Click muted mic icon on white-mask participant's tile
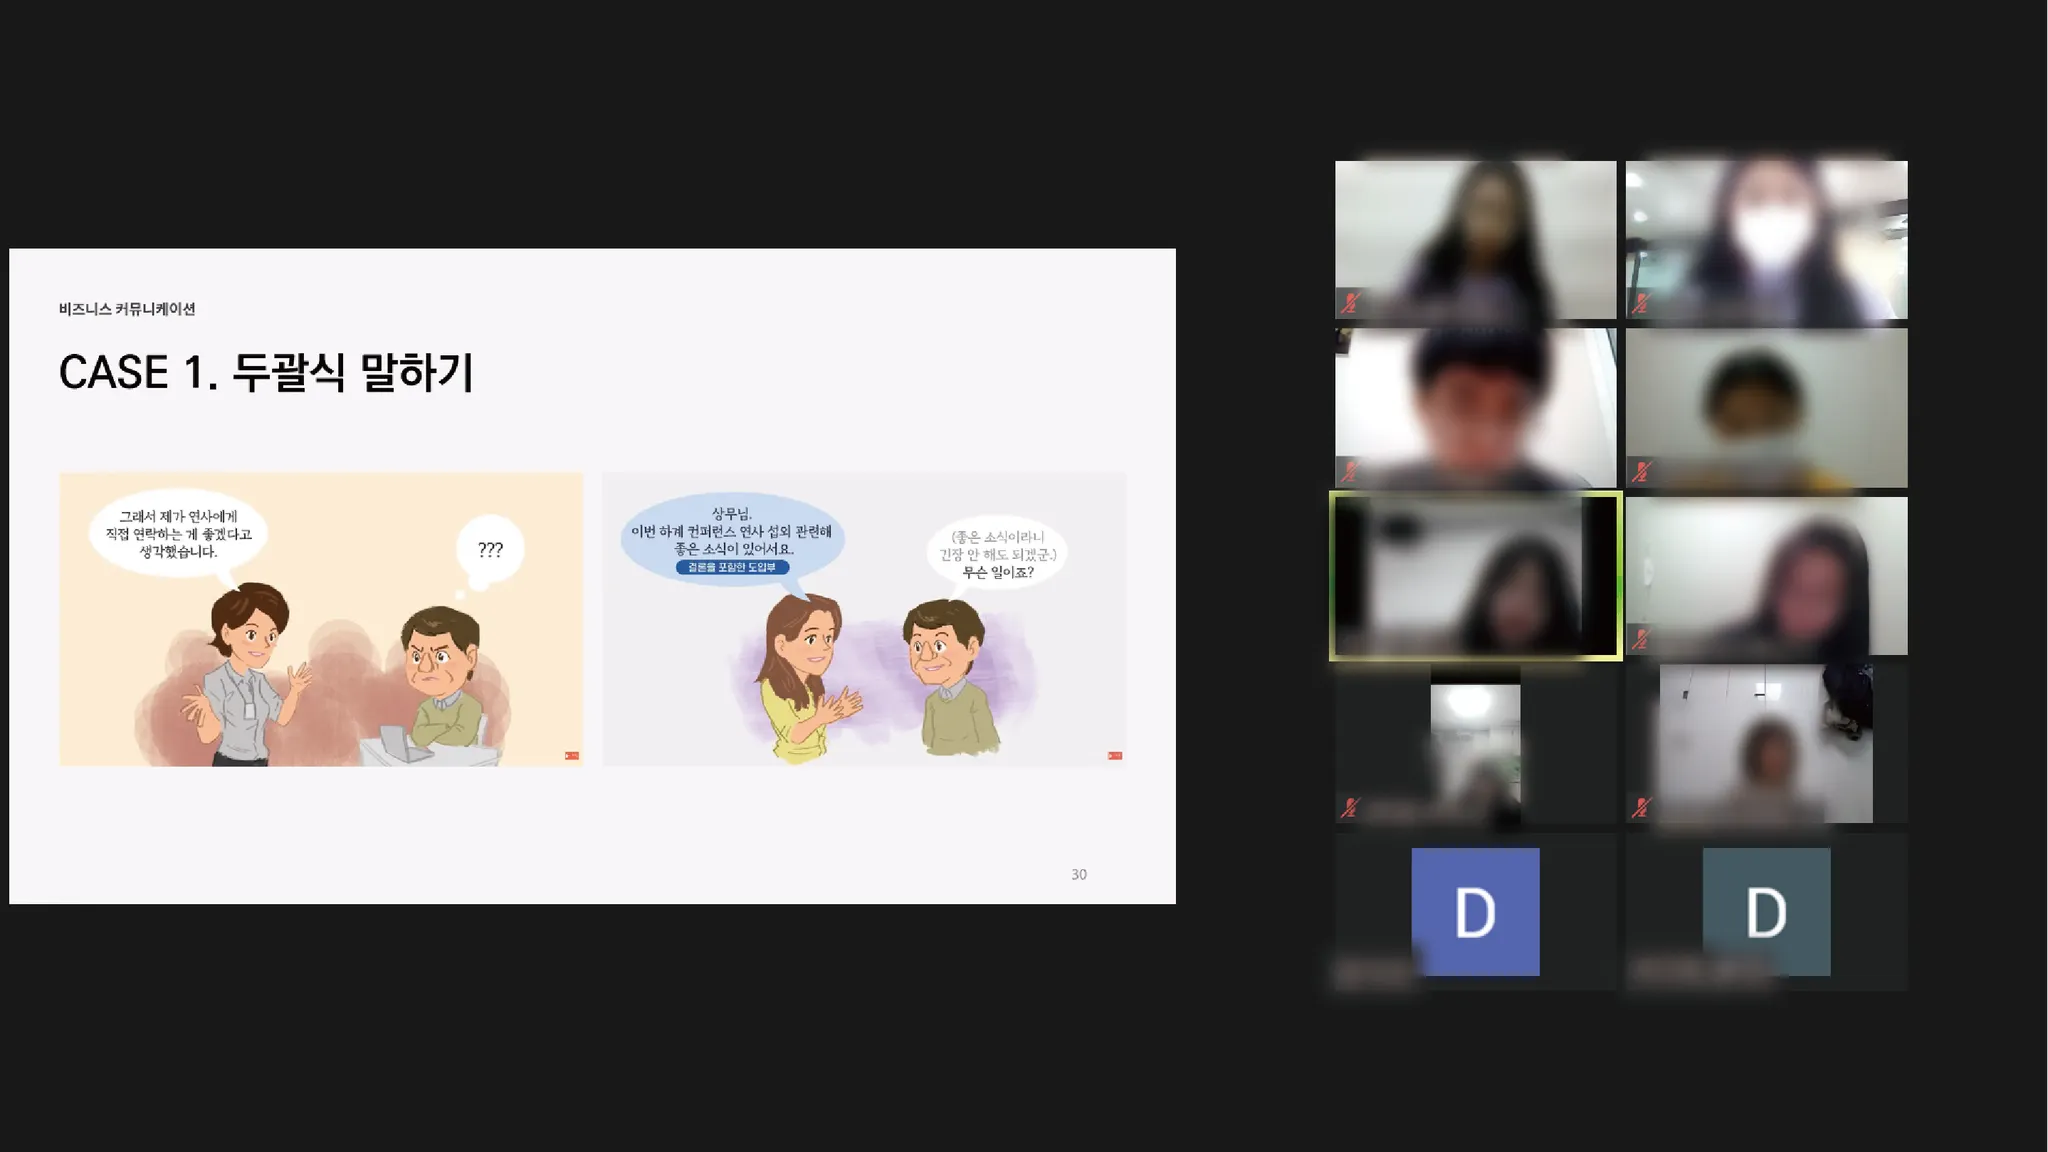The height and width of the screenshot is (1152, 2048). tap(1640, 303)
